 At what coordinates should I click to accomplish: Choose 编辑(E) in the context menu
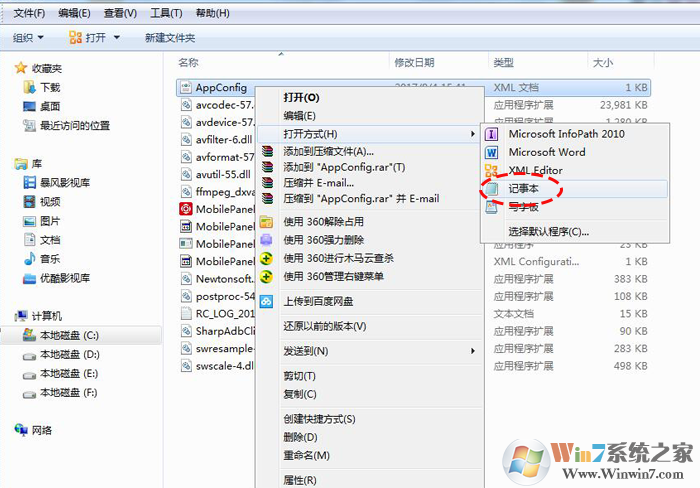coord(300,116)
